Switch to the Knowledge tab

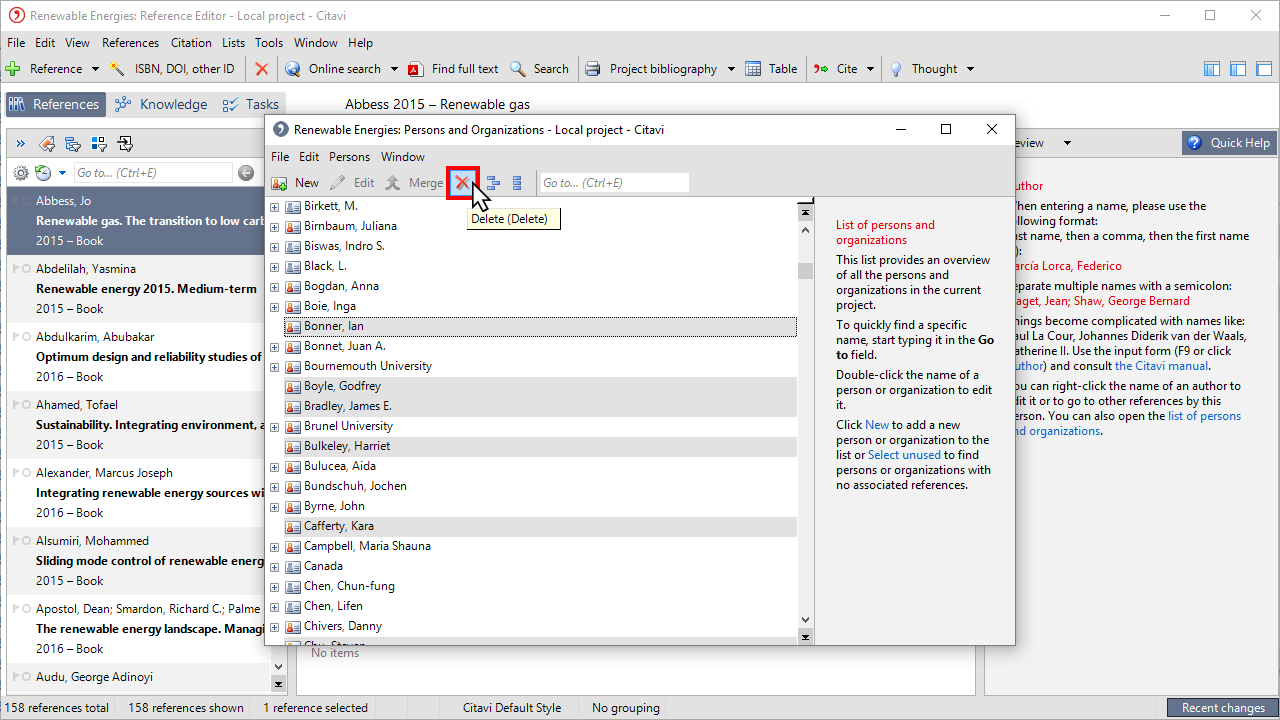[x=161, y=104]
